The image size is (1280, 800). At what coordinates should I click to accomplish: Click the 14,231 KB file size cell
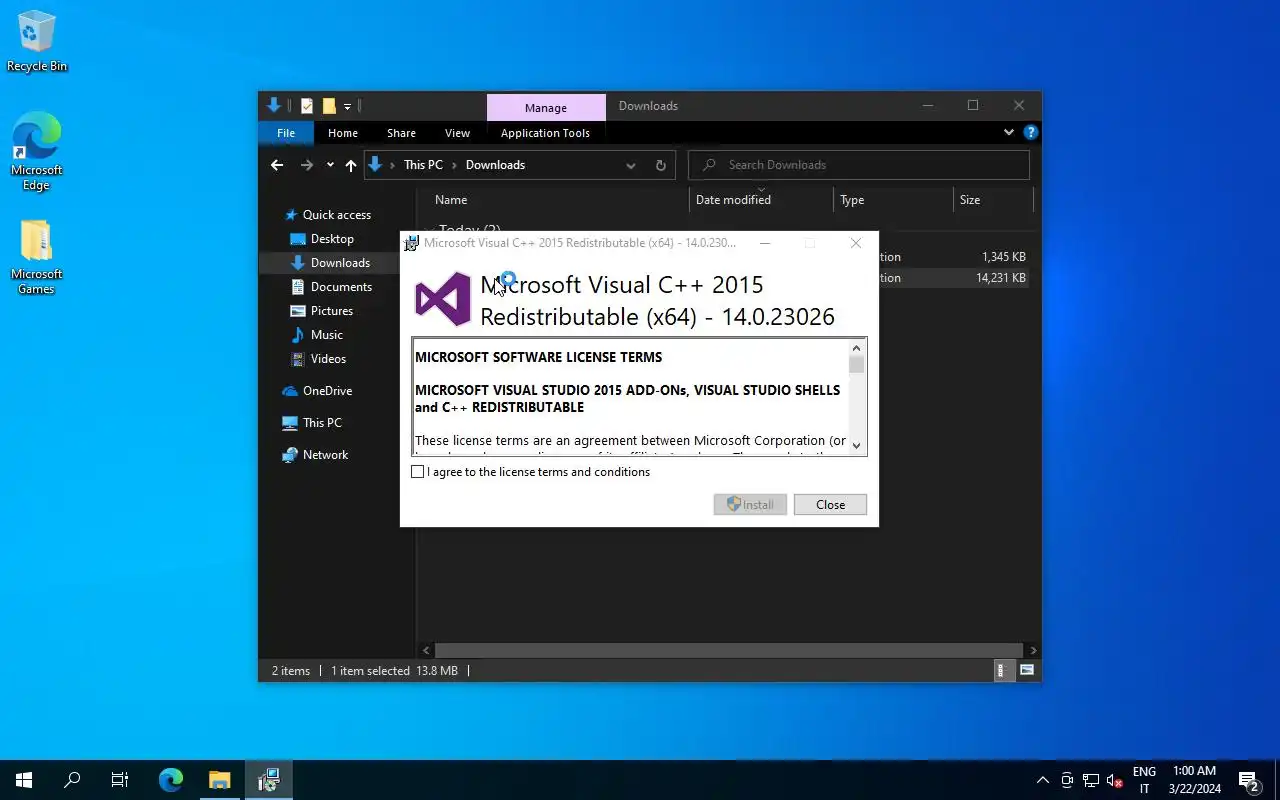[x=1000, y=278]
